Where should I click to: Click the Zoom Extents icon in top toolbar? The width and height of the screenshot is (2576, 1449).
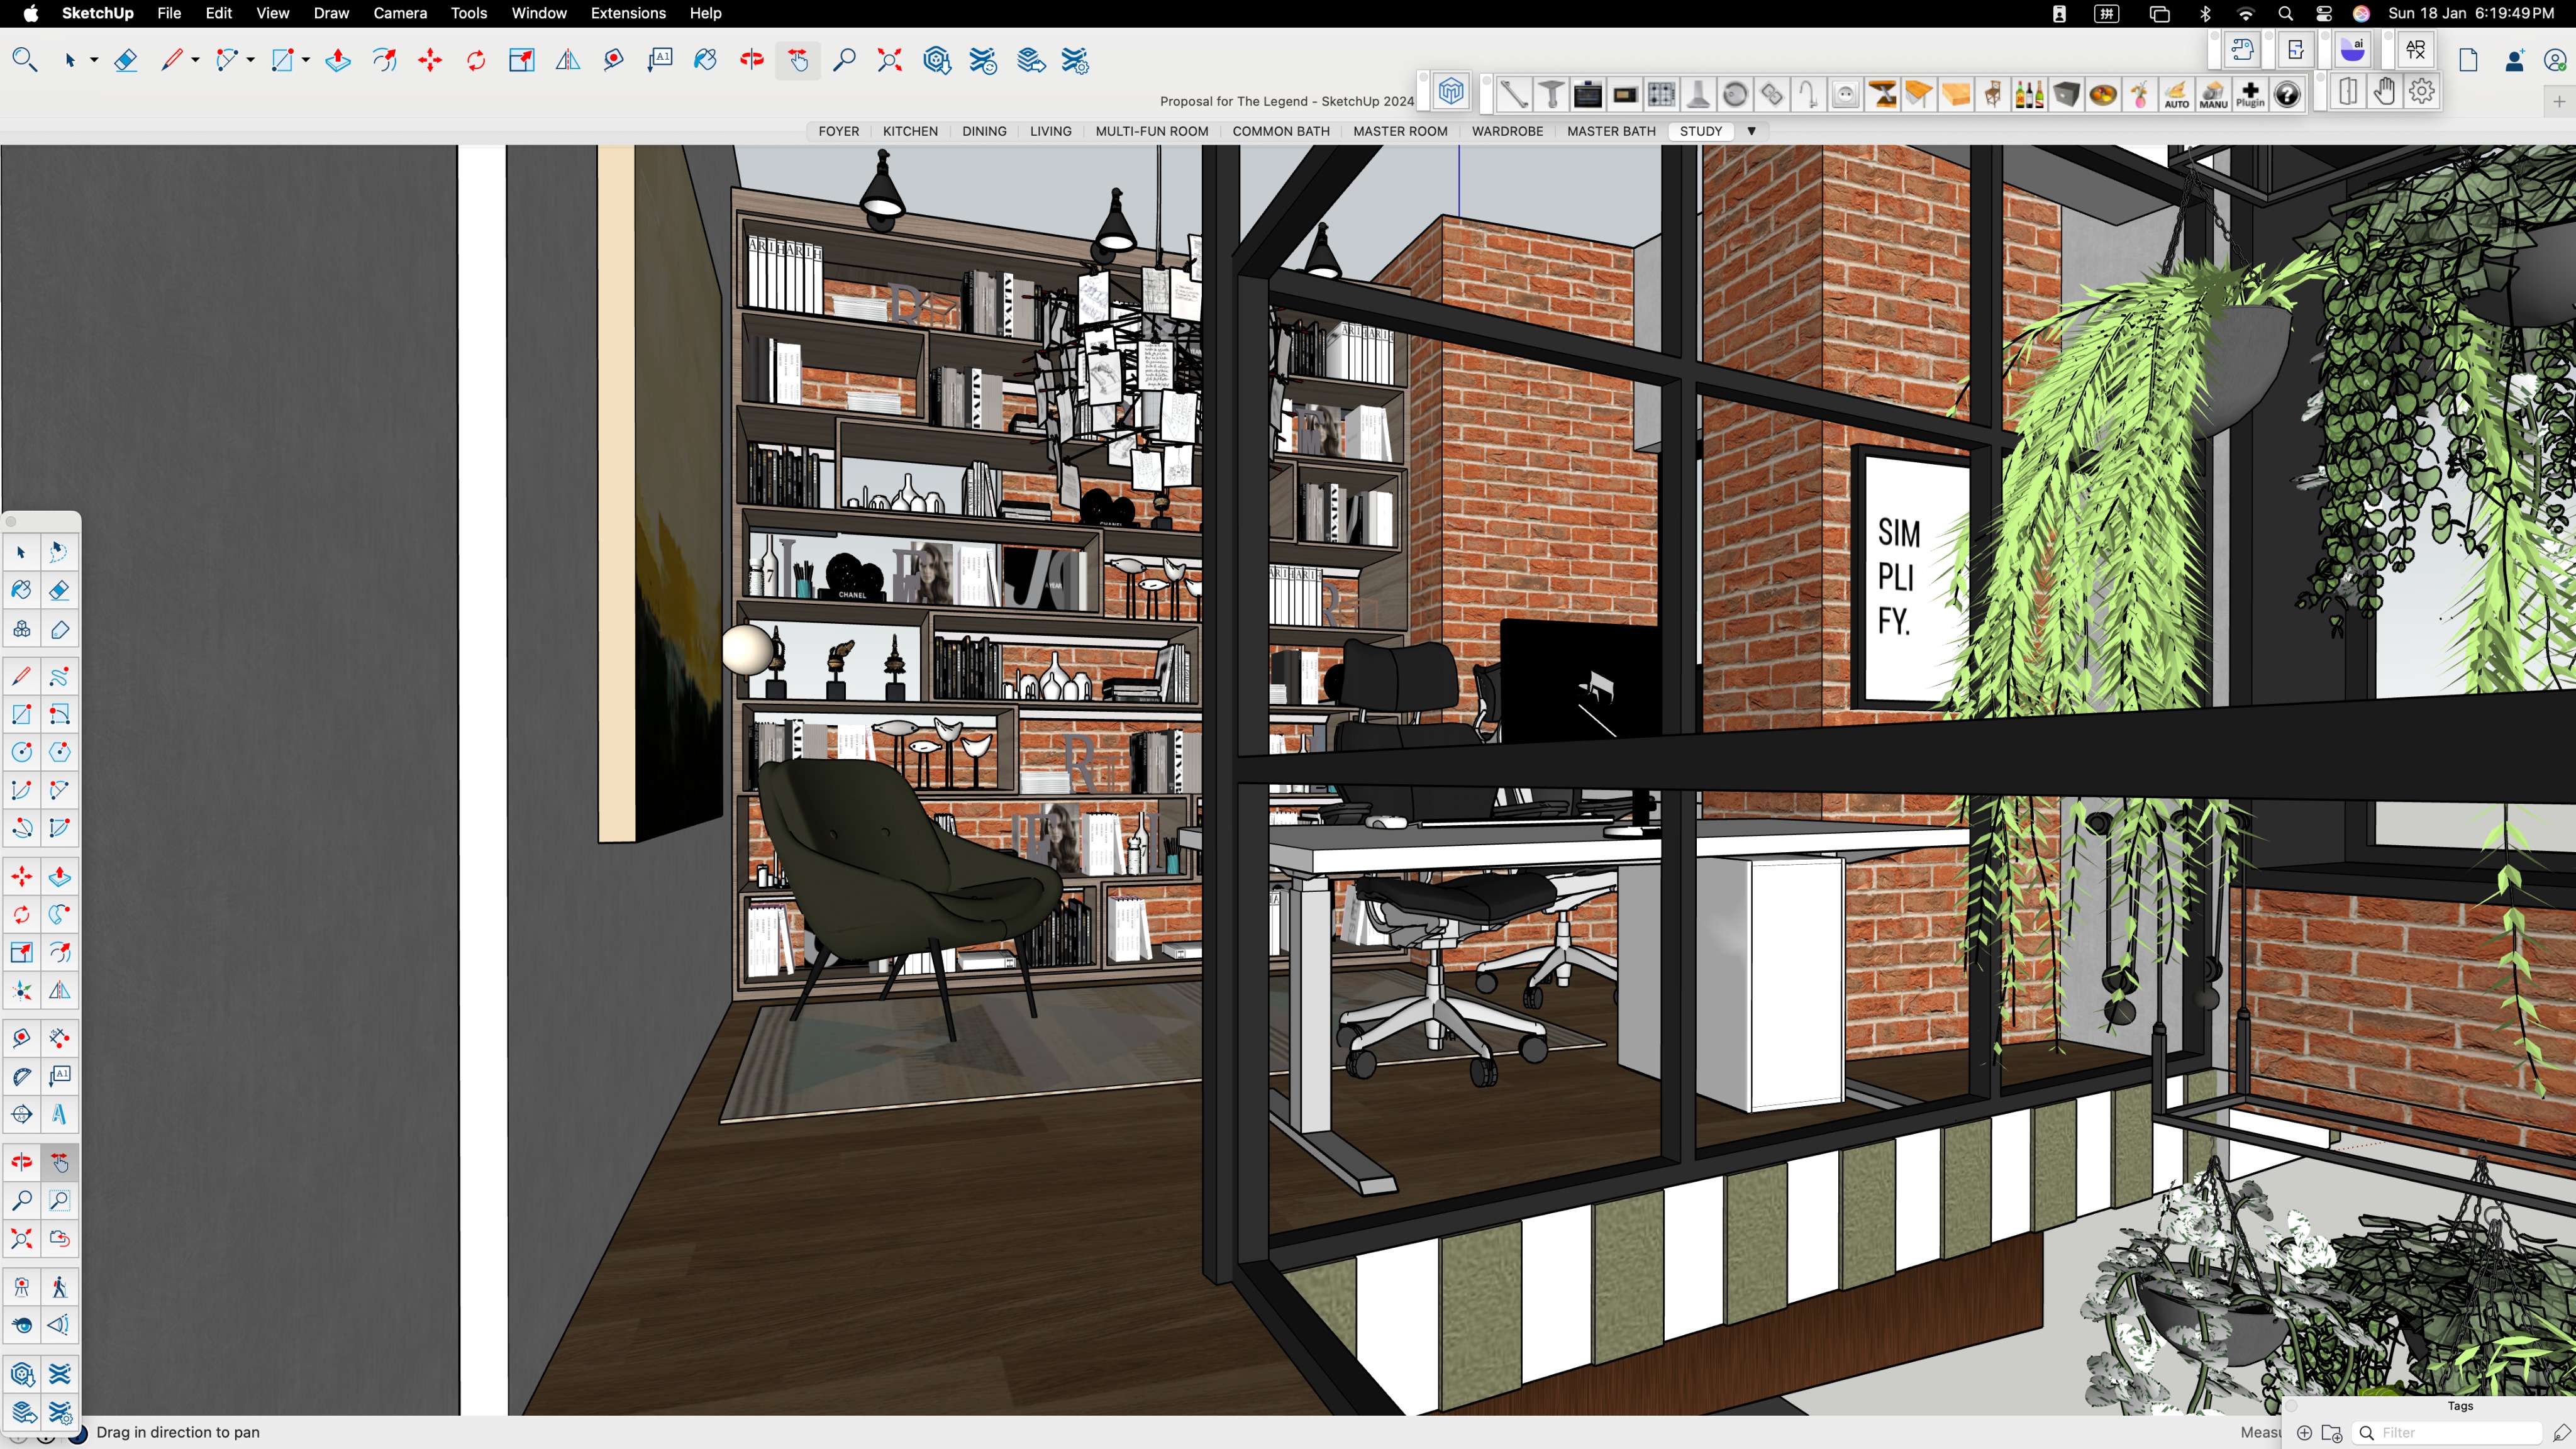[889, 61]
